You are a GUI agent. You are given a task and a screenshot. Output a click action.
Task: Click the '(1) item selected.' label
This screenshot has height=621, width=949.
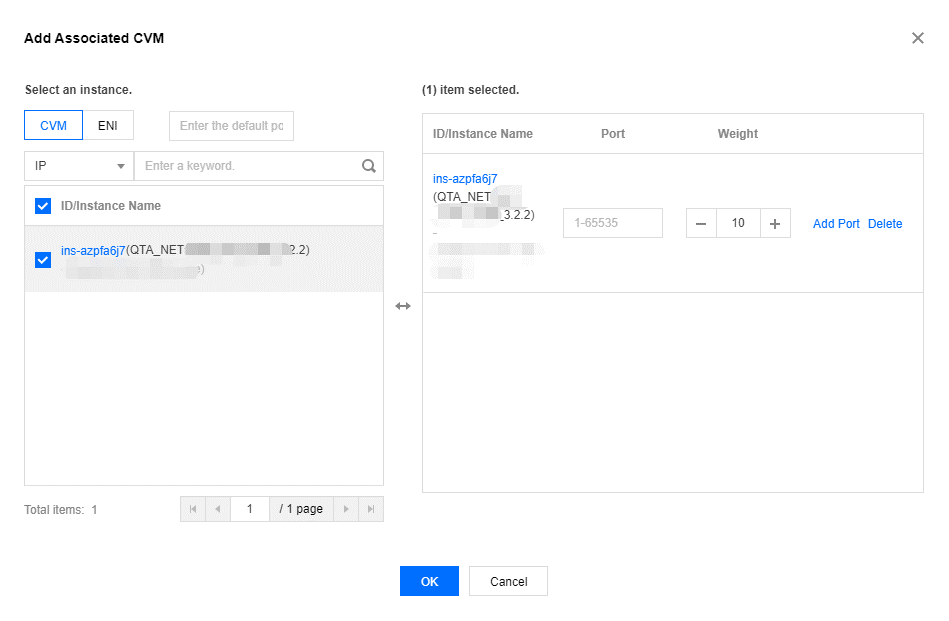tap(470, 90)
